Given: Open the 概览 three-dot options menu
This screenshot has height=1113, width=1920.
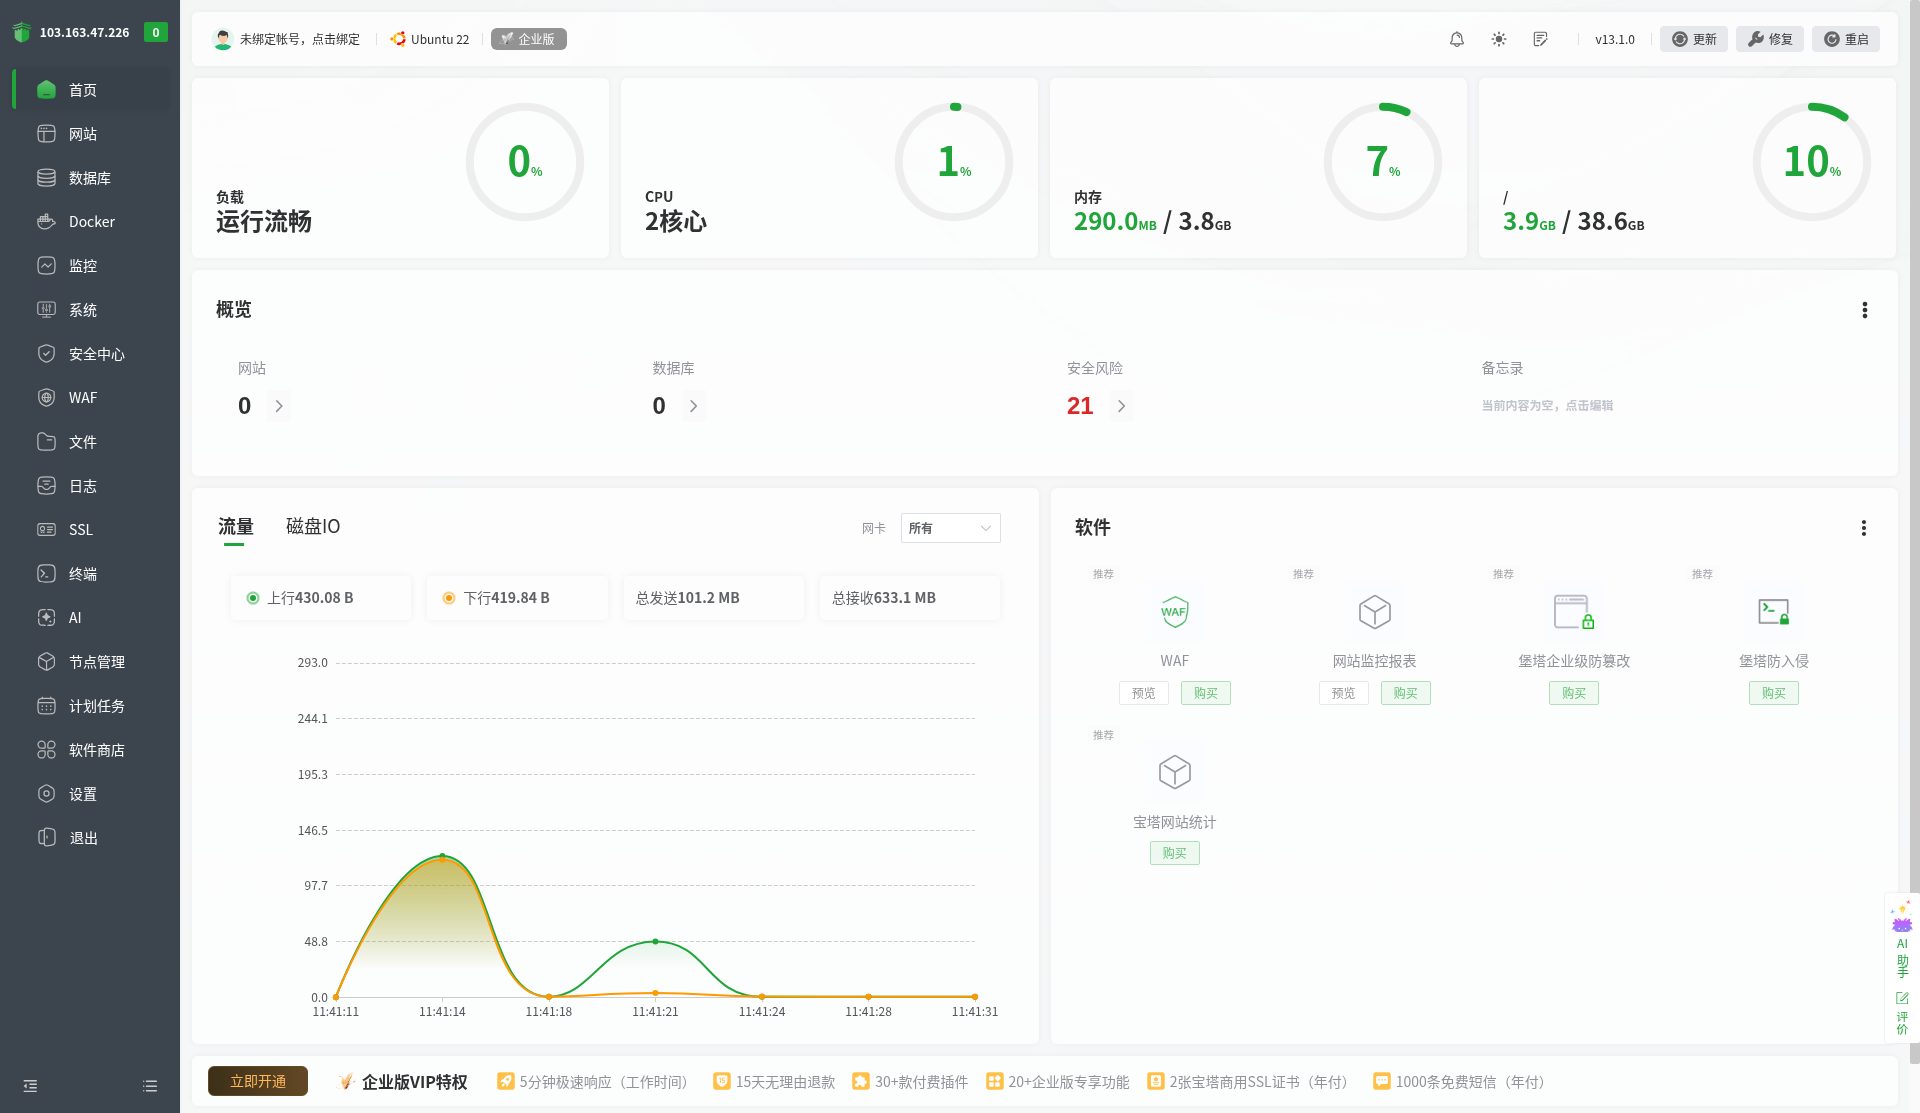Looking at the screenshot, I should [1864, 310].
